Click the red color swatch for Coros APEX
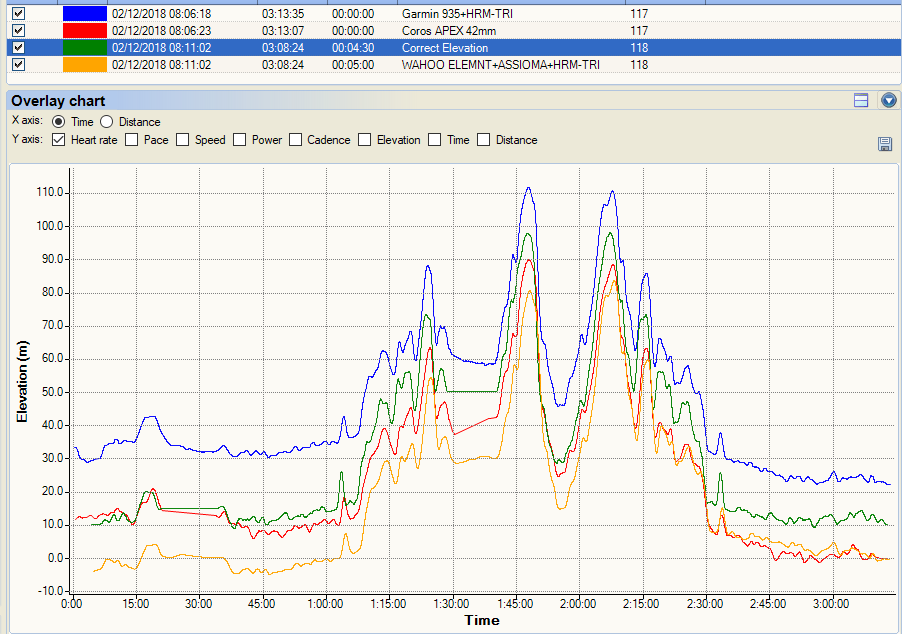Viewport: 902px width, 634px height. [84, 31]
